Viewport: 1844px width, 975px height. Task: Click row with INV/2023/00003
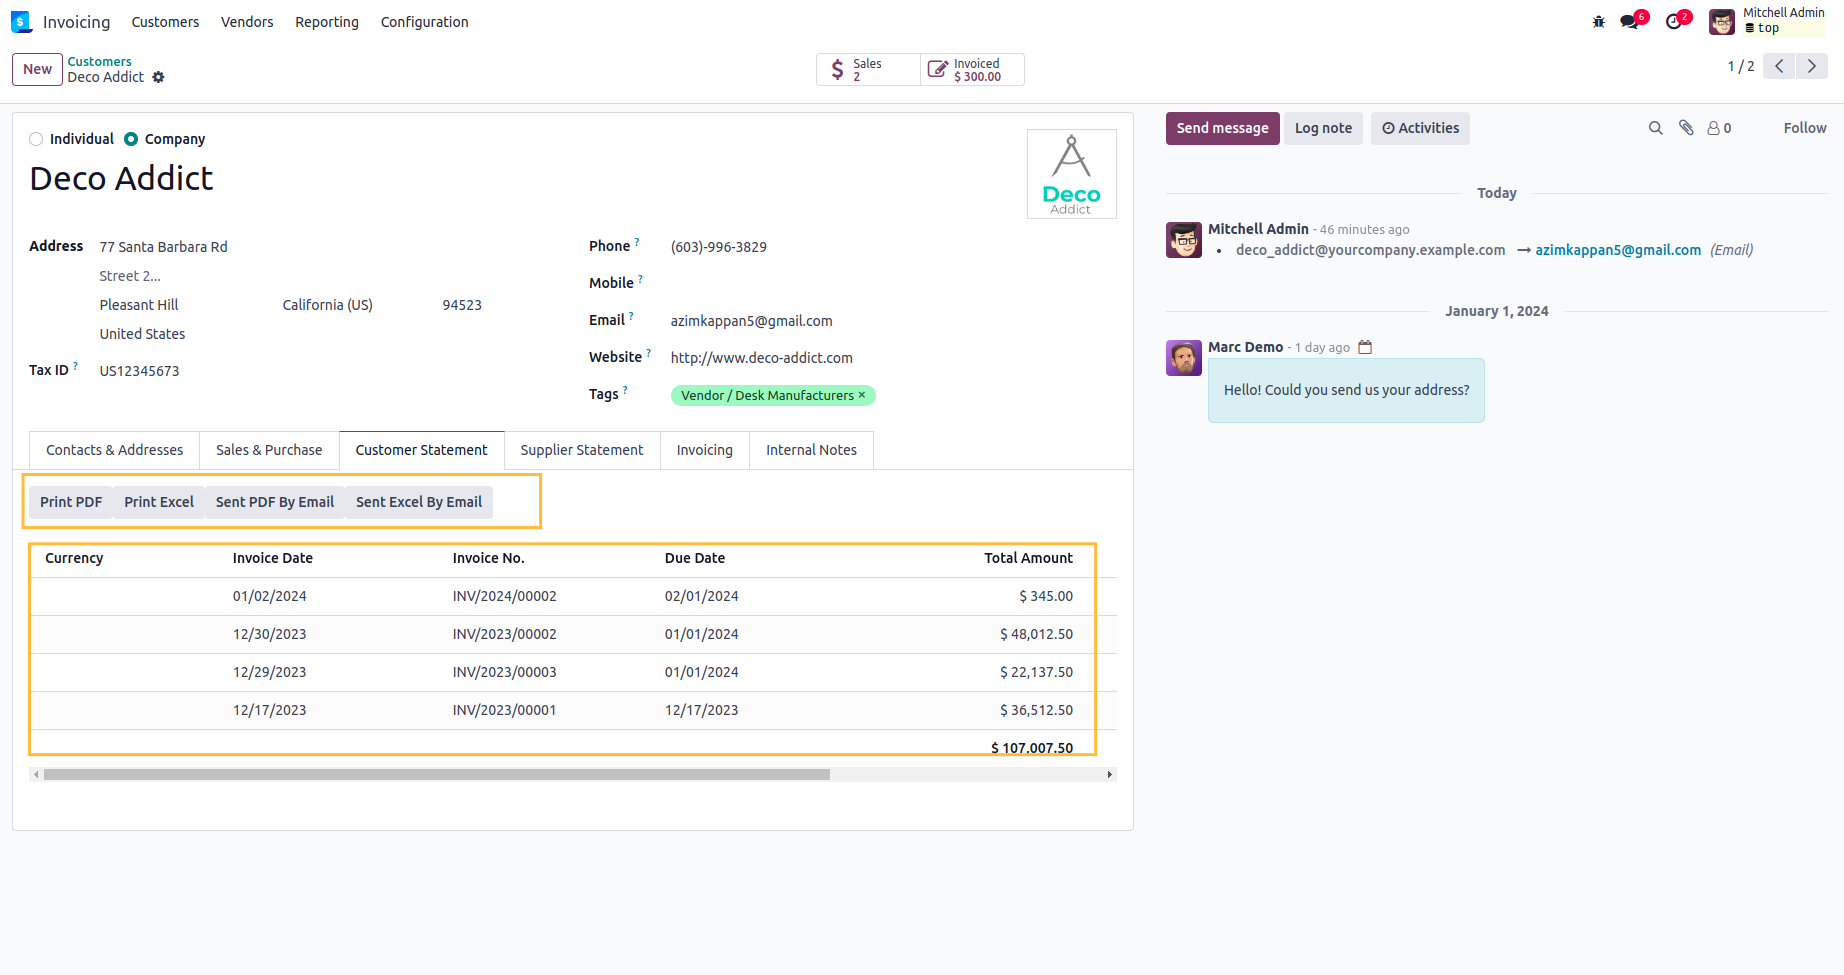tap(573, 672)
